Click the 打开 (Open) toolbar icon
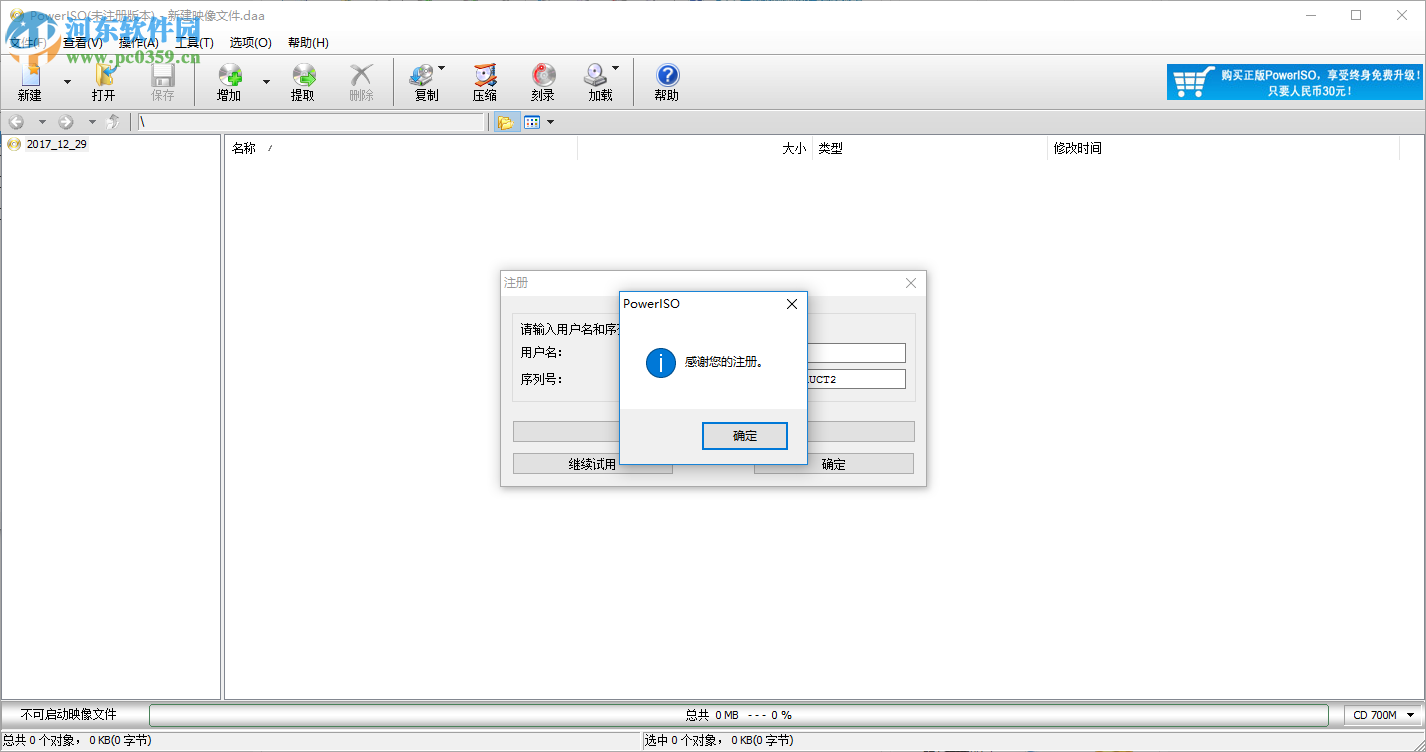This screenshot has width=1426, height=752. 104,80
